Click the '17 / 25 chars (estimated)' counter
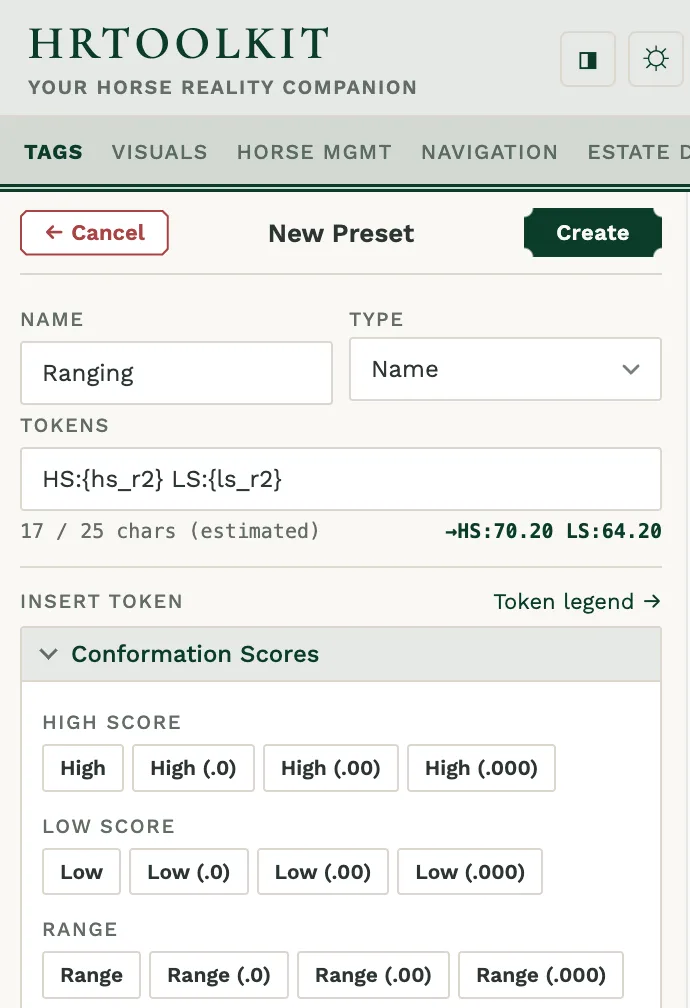Viewport: 690px width, 1008px height. [x=170, y=531]
